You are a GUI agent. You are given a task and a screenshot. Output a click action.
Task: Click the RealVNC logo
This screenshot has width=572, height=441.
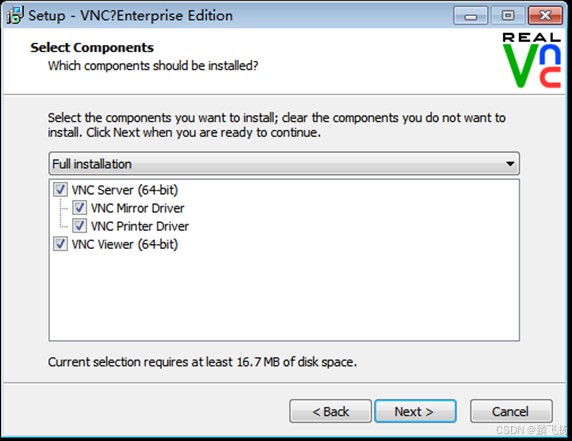click(x=532, y=60)
